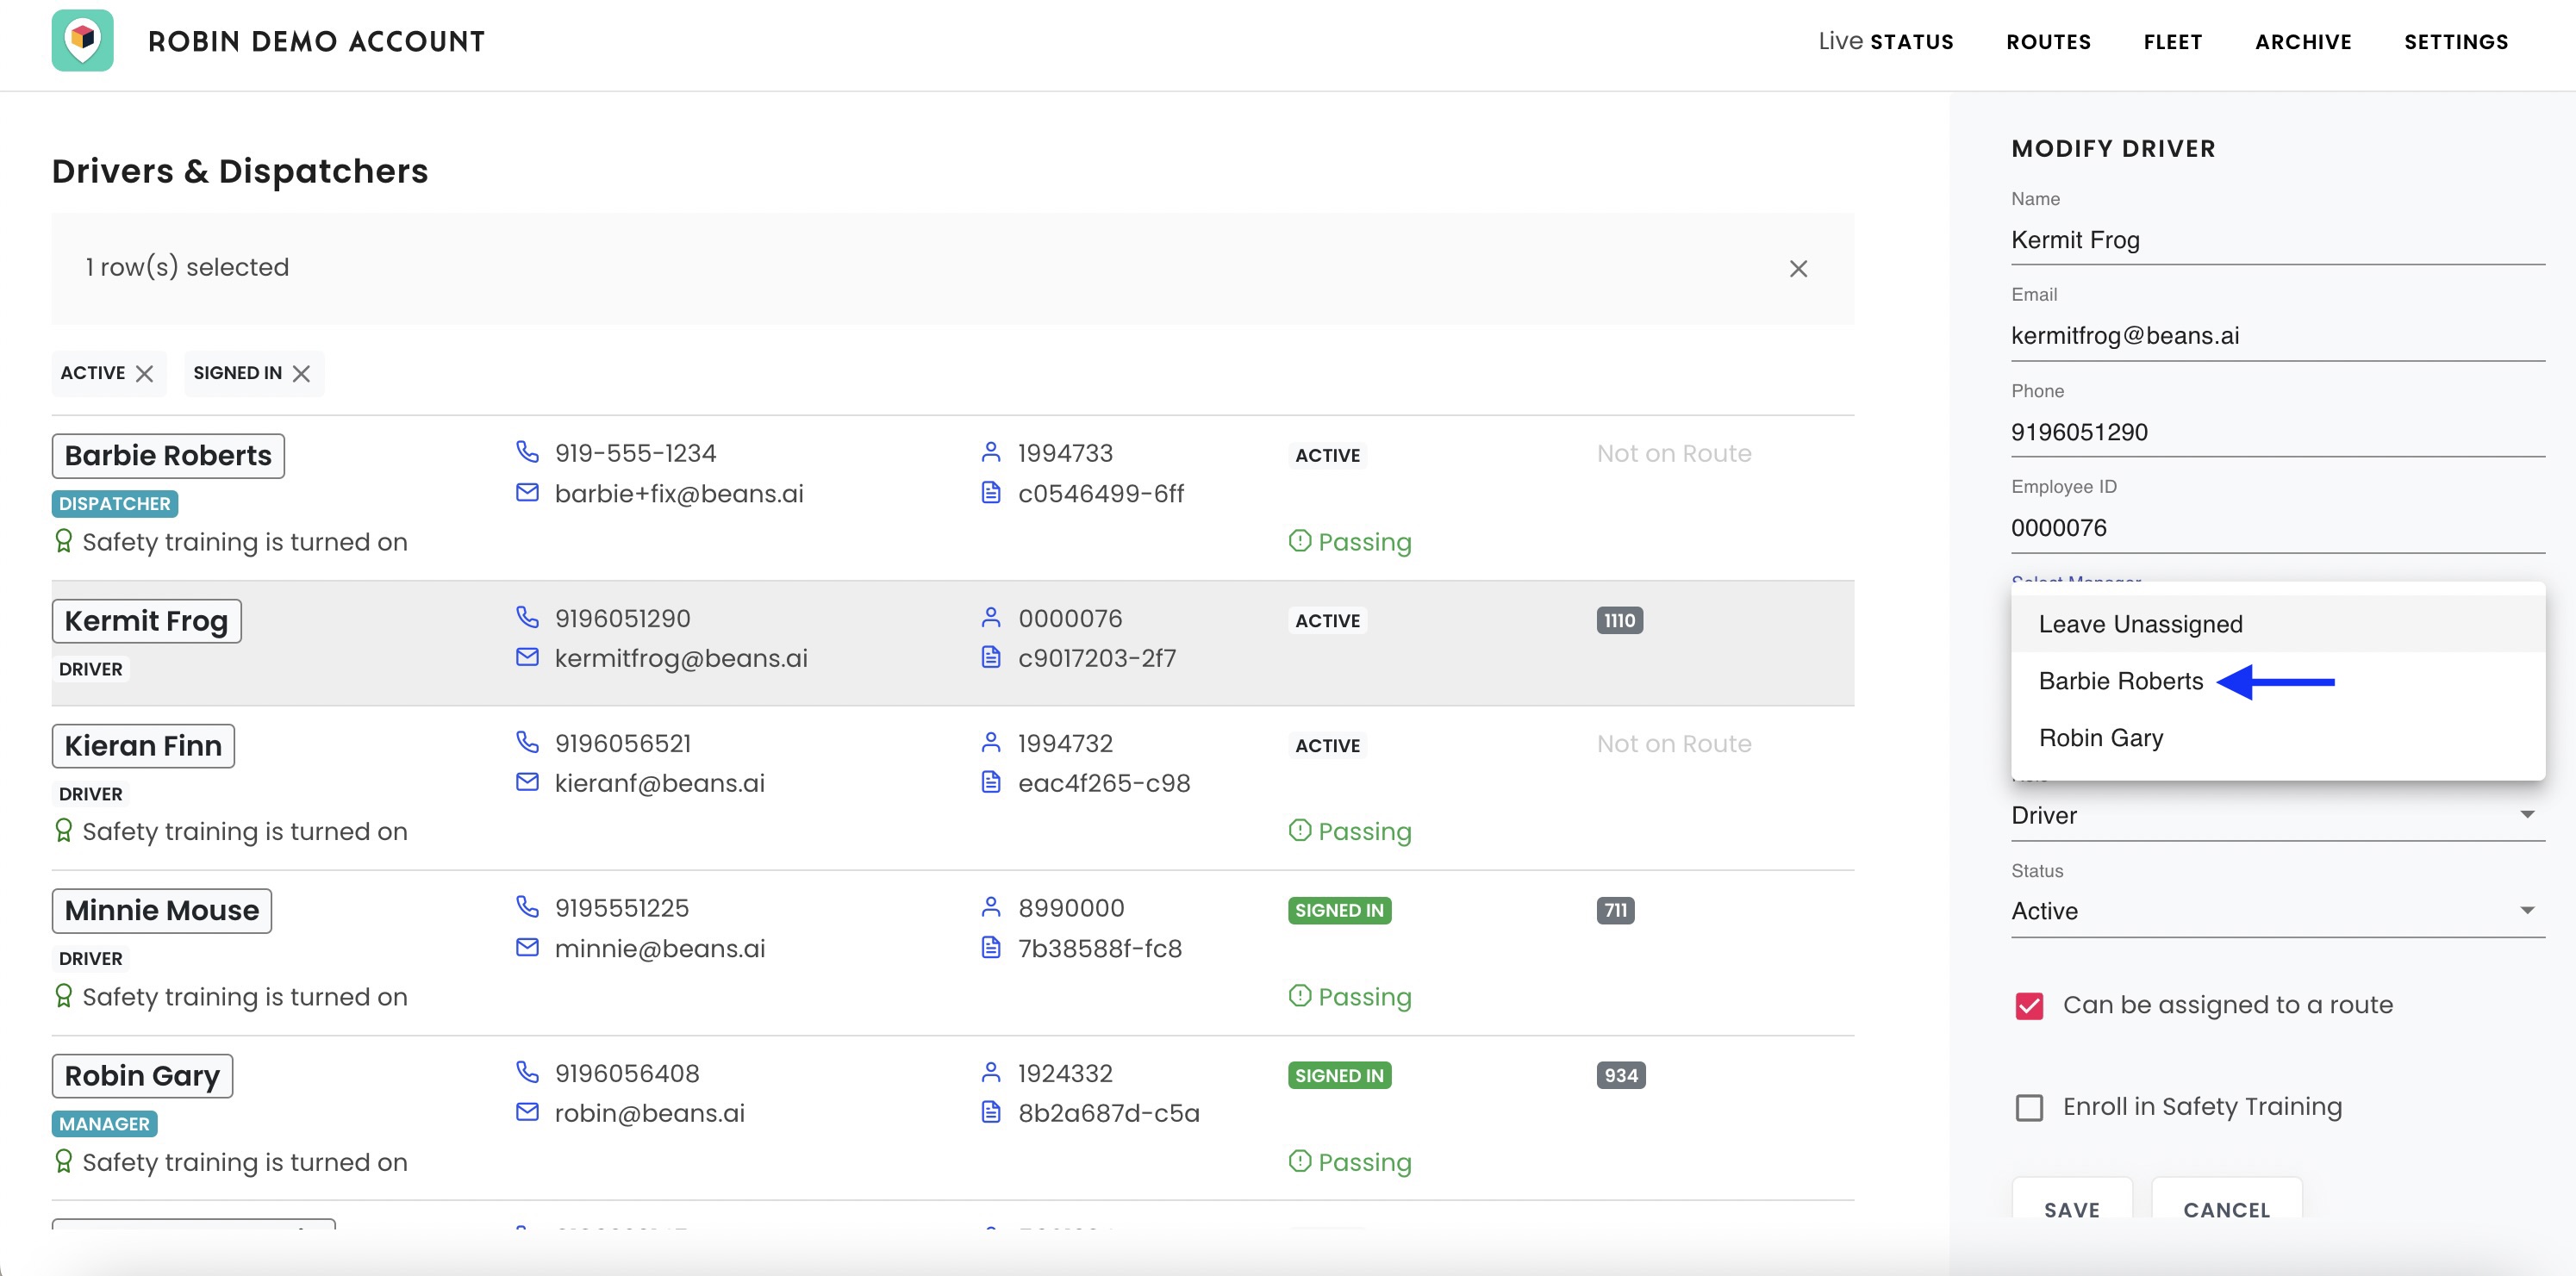This screenshot has height=1276, width=2576.
Task: Dismiss the row selection banner with X
Action: pos(1797,268)
